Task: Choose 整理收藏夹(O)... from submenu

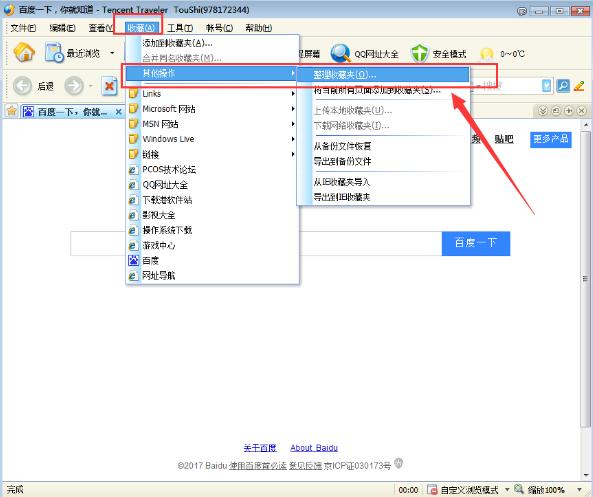Action: 383,75
